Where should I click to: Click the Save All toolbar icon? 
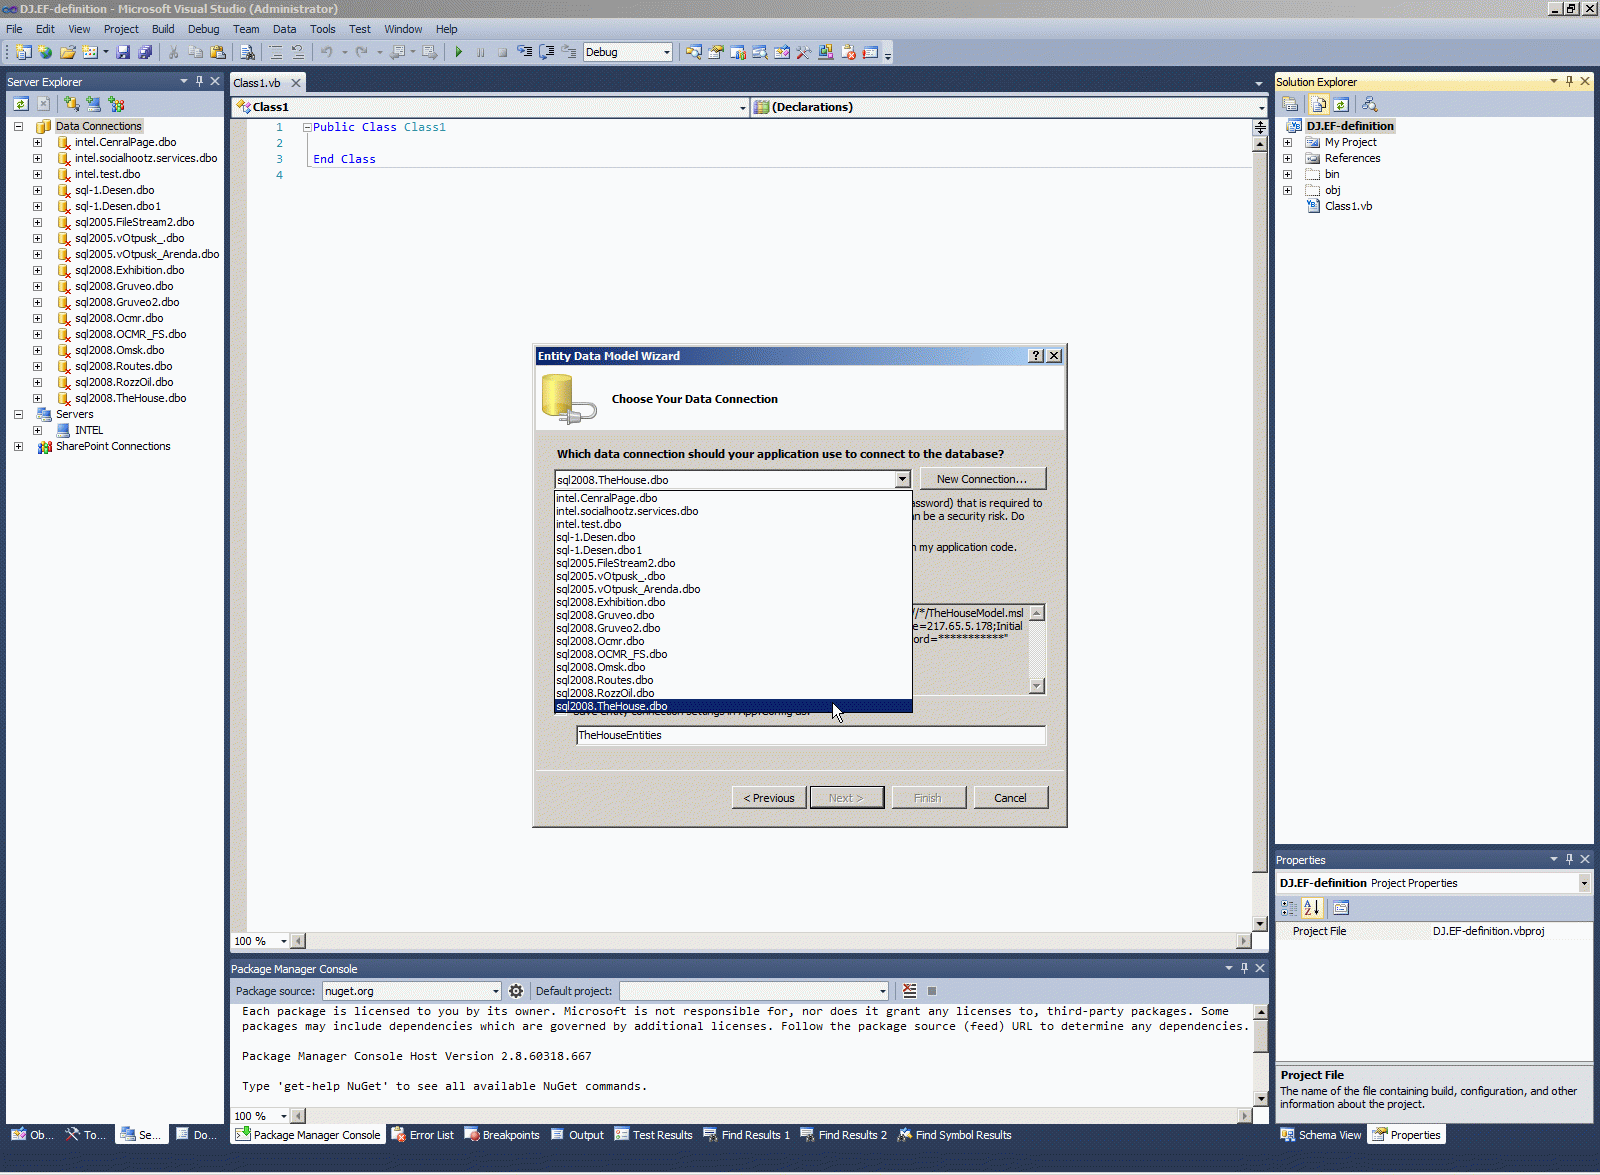[145, 52]
